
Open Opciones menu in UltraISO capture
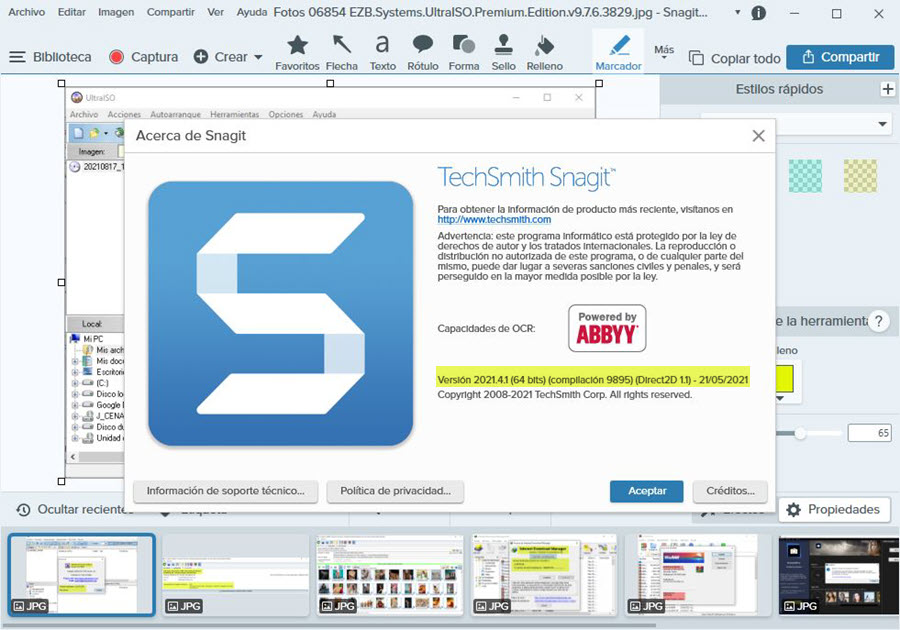pyautogui.click(x=285, y=114)
